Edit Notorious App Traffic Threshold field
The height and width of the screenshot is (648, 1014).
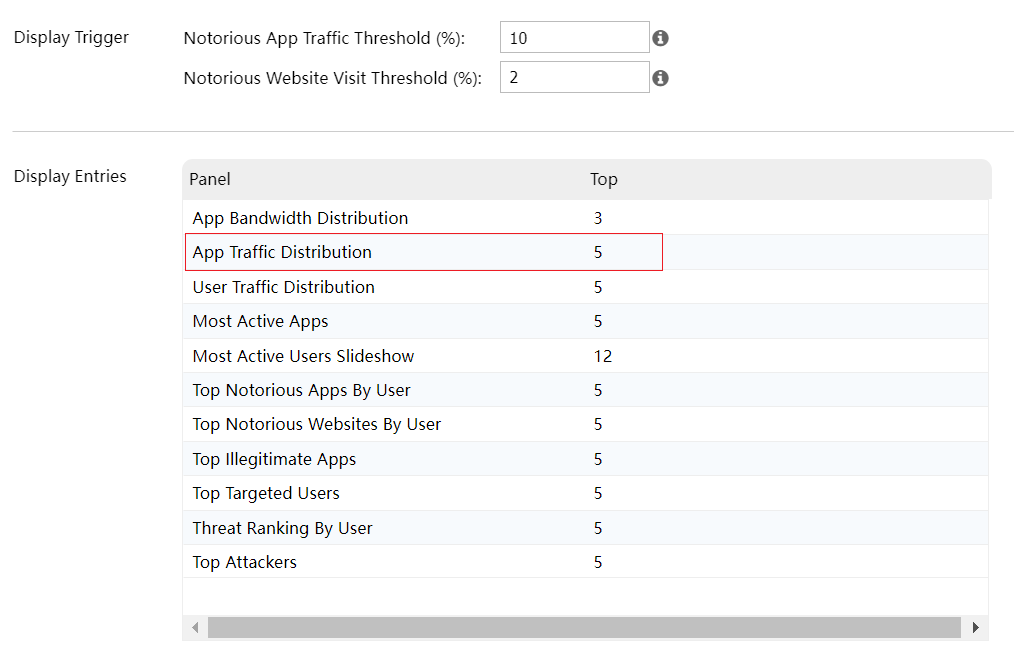coord(574,38)
